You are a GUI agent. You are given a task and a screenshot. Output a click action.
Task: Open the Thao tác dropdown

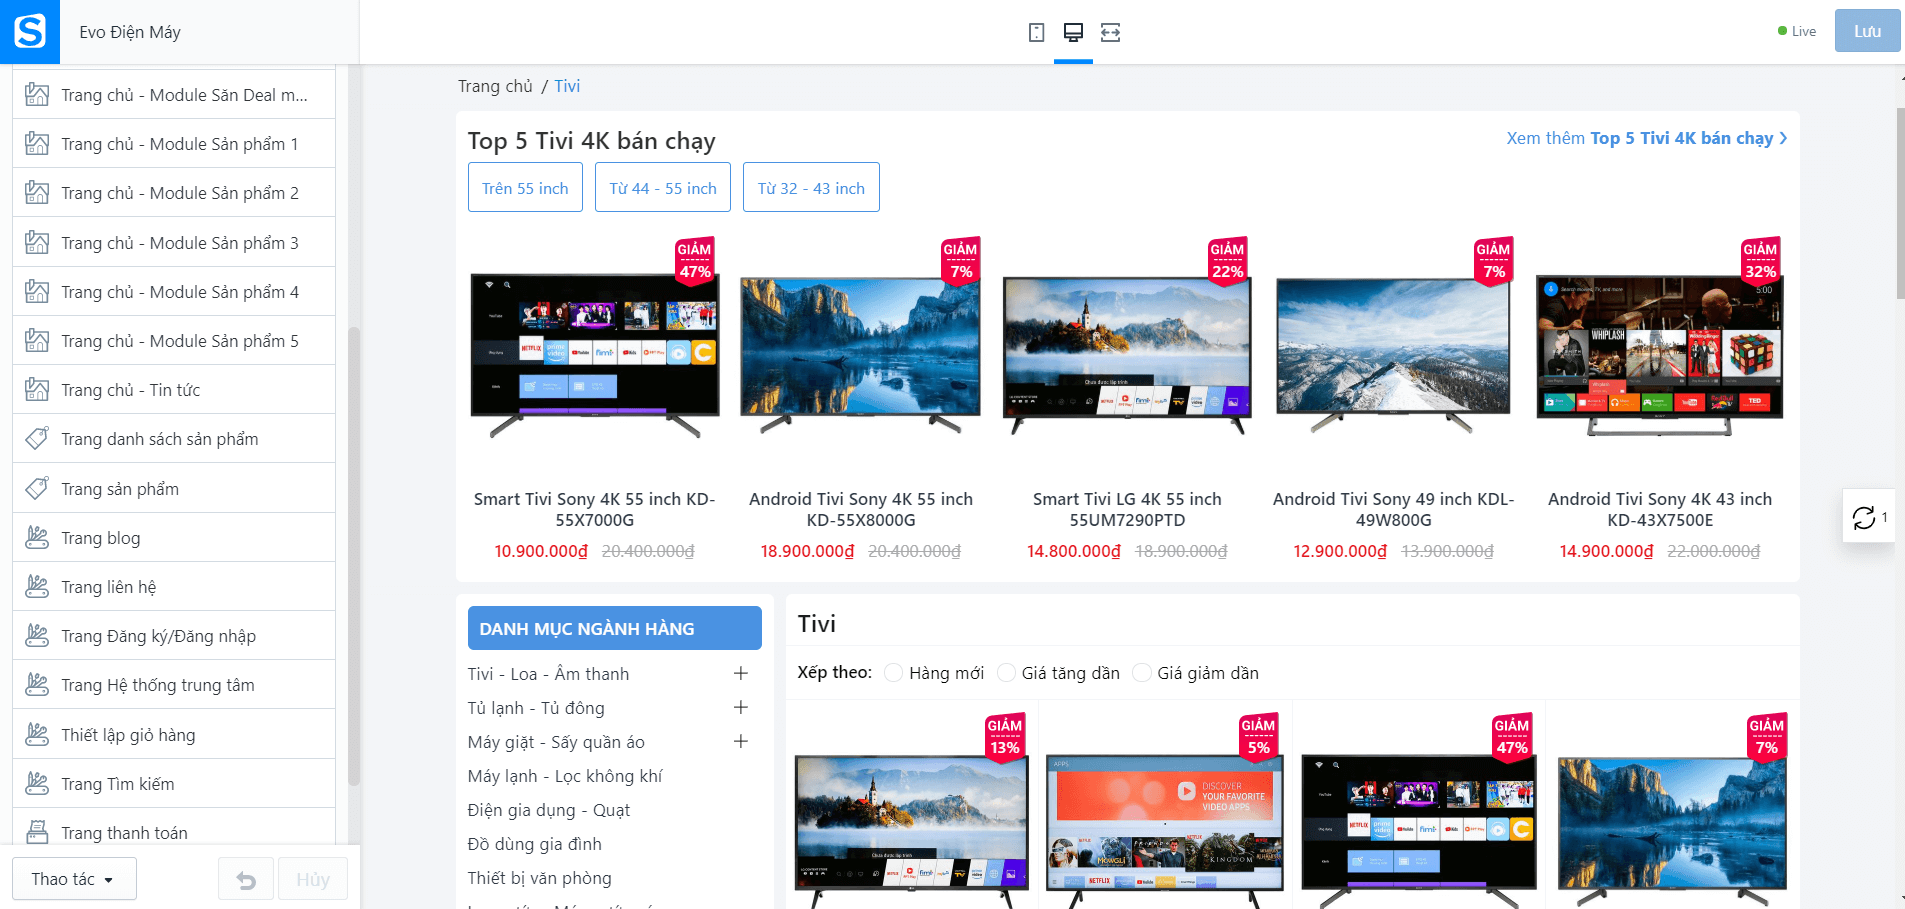[x=74, y=879]
